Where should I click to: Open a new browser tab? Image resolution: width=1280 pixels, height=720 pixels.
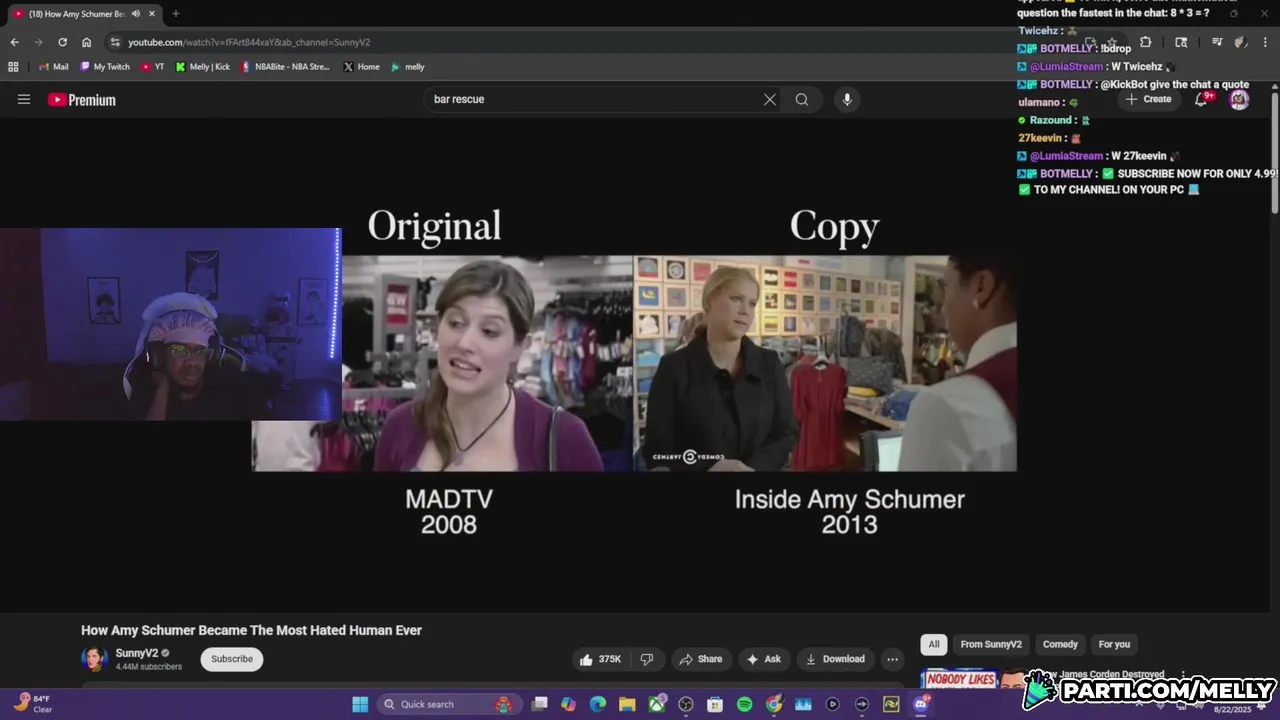click(175, 14)
